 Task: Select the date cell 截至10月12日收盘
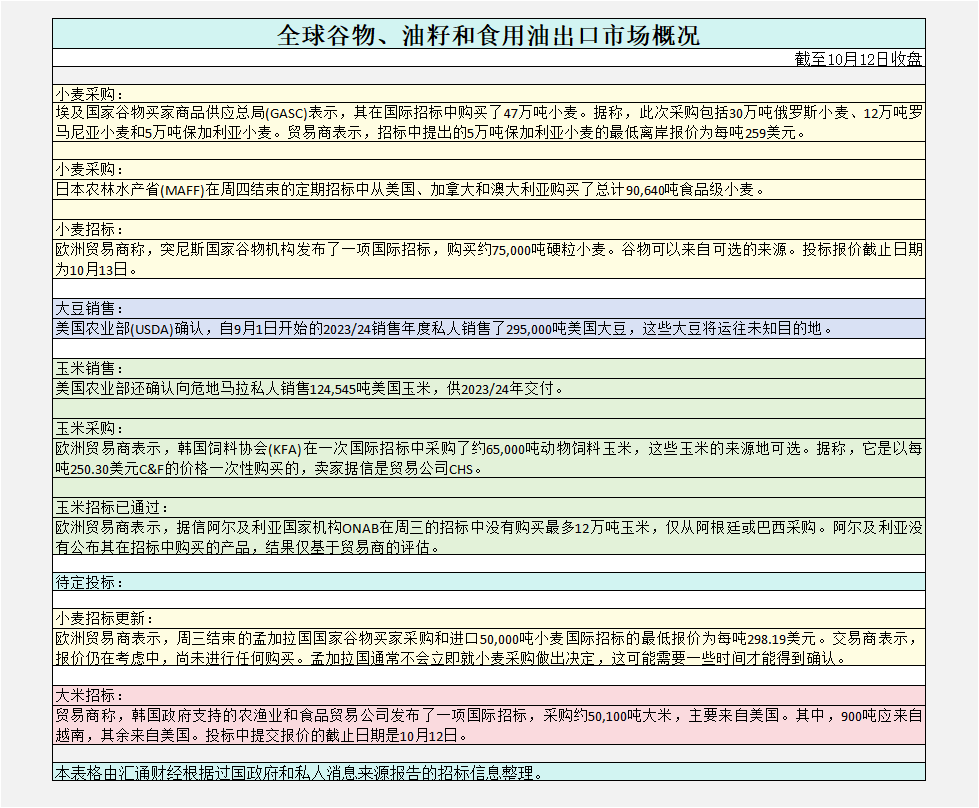pos(858,59)
